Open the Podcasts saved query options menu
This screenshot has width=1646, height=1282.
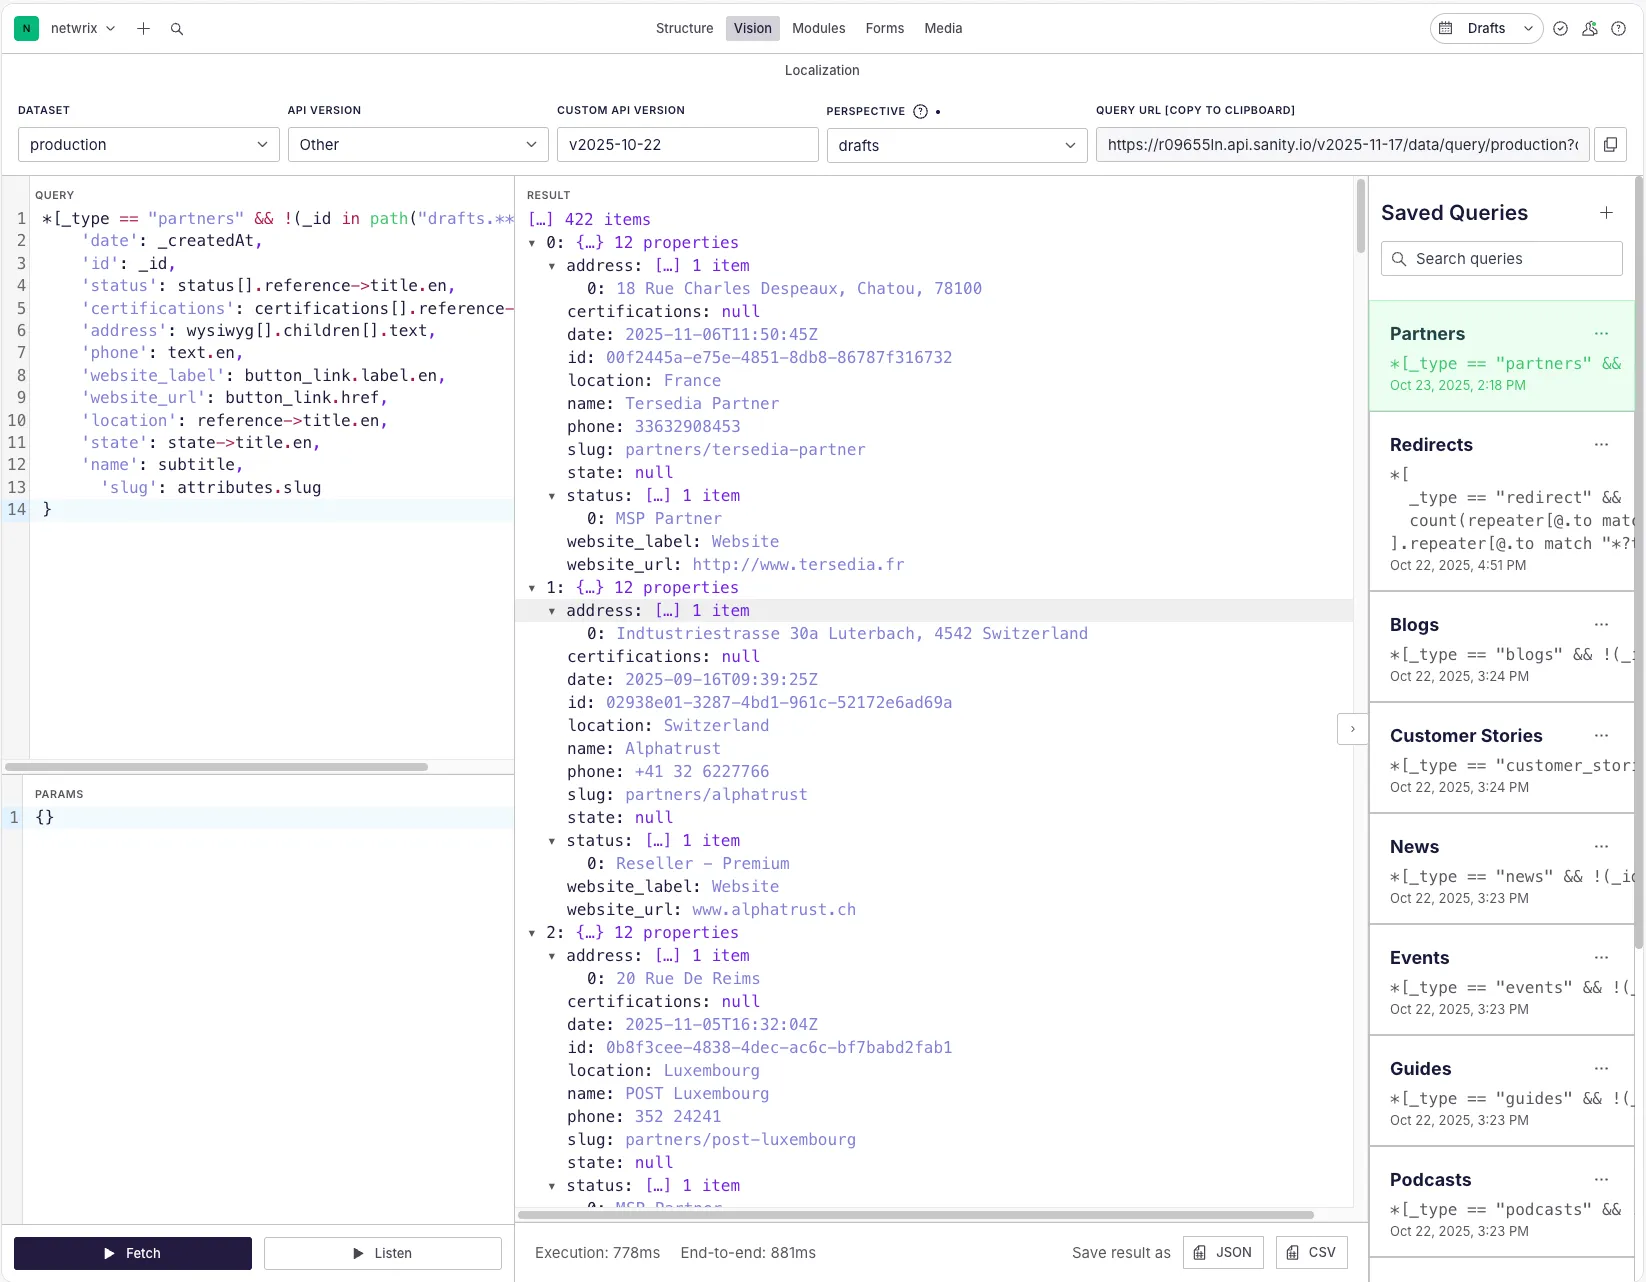point(1601,1179)
